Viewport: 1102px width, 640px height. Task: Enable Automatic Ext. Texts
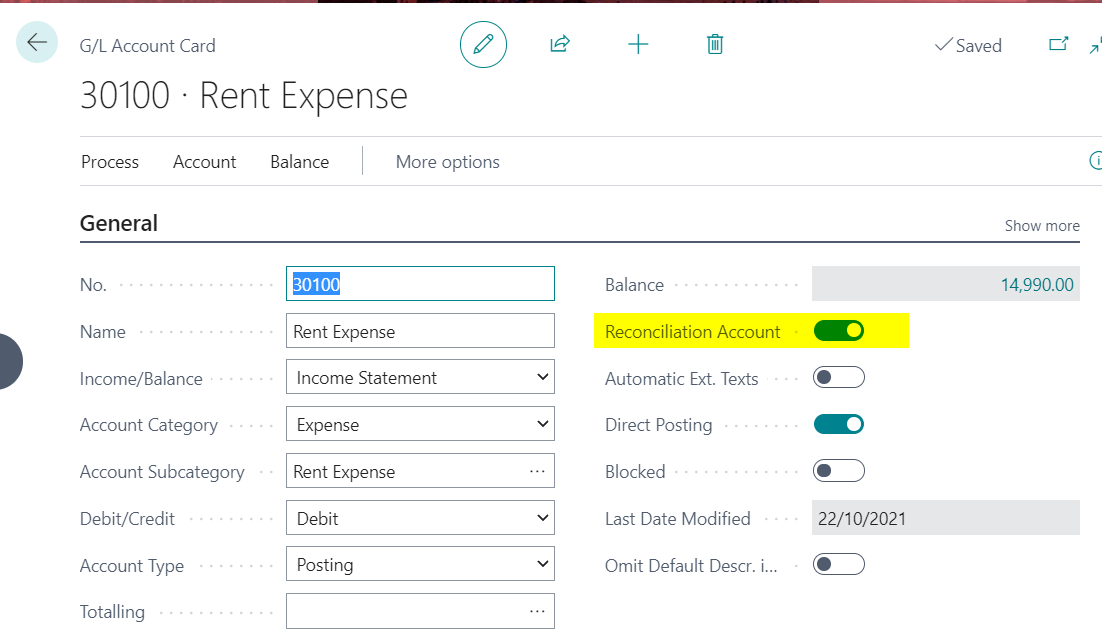coord(839,377)
